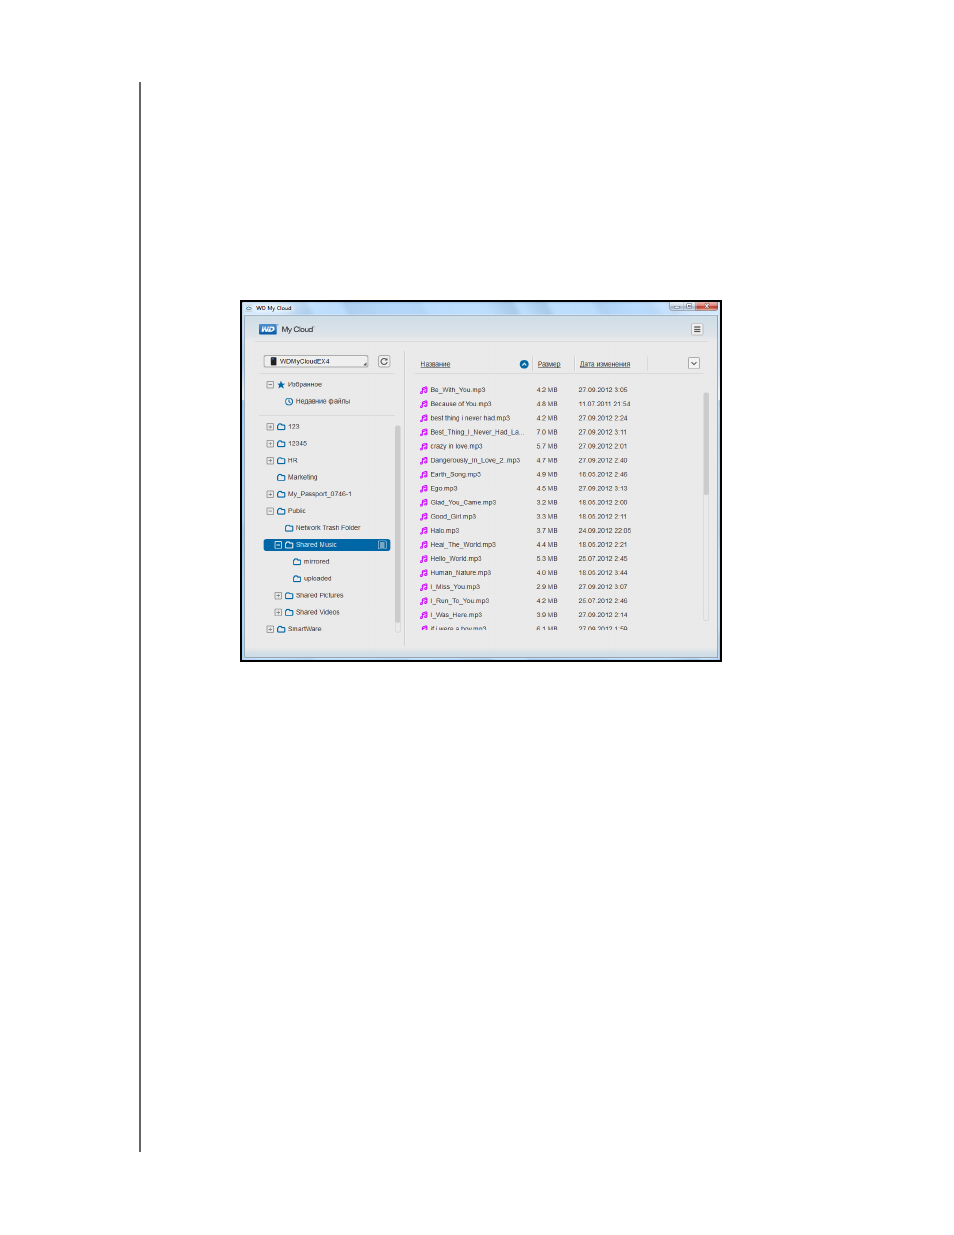The image size is (954, 1235).
Task: Select file Best_Thing_I_Never_Had_La...
Action: pyautogui.click(x=476, y=432)
